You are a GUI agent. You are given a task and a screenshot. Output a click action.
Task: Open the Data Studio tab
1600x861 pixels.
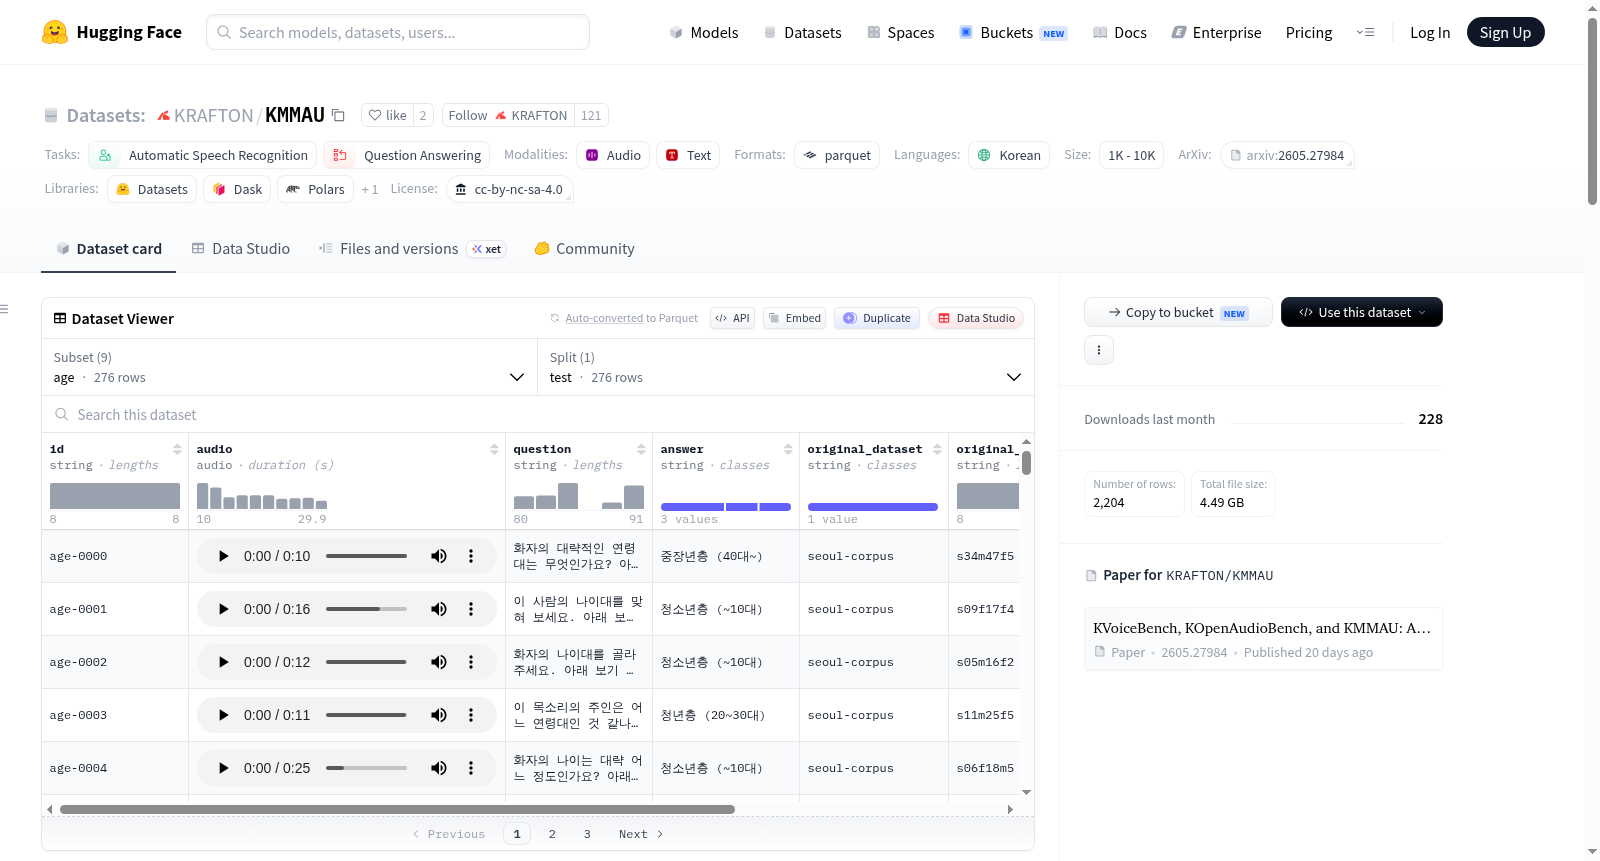tap(241, 249)
